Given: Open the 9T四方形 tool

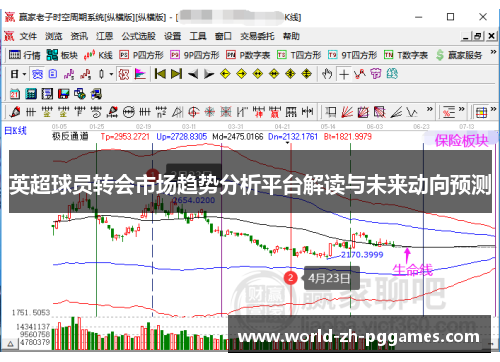Looking at the screenshot, I should pos(352,55).
